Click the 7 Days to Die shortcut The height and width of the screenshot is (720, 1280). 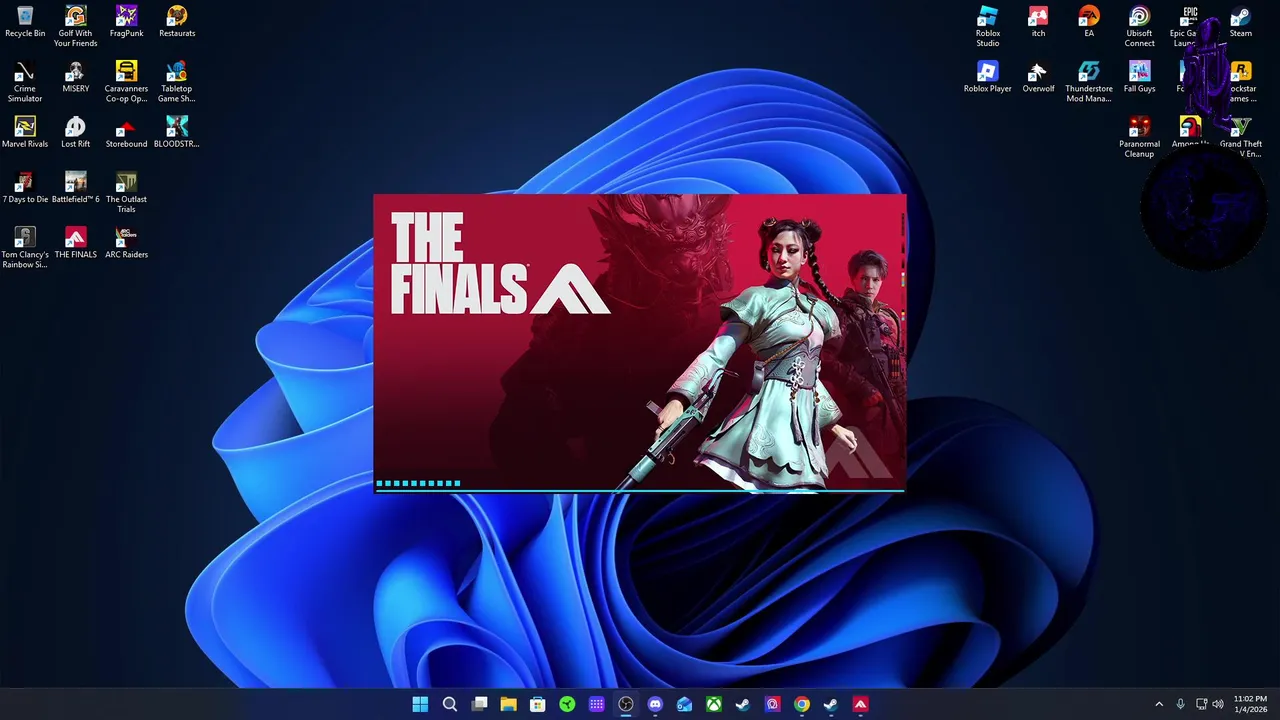coord(25,188)
